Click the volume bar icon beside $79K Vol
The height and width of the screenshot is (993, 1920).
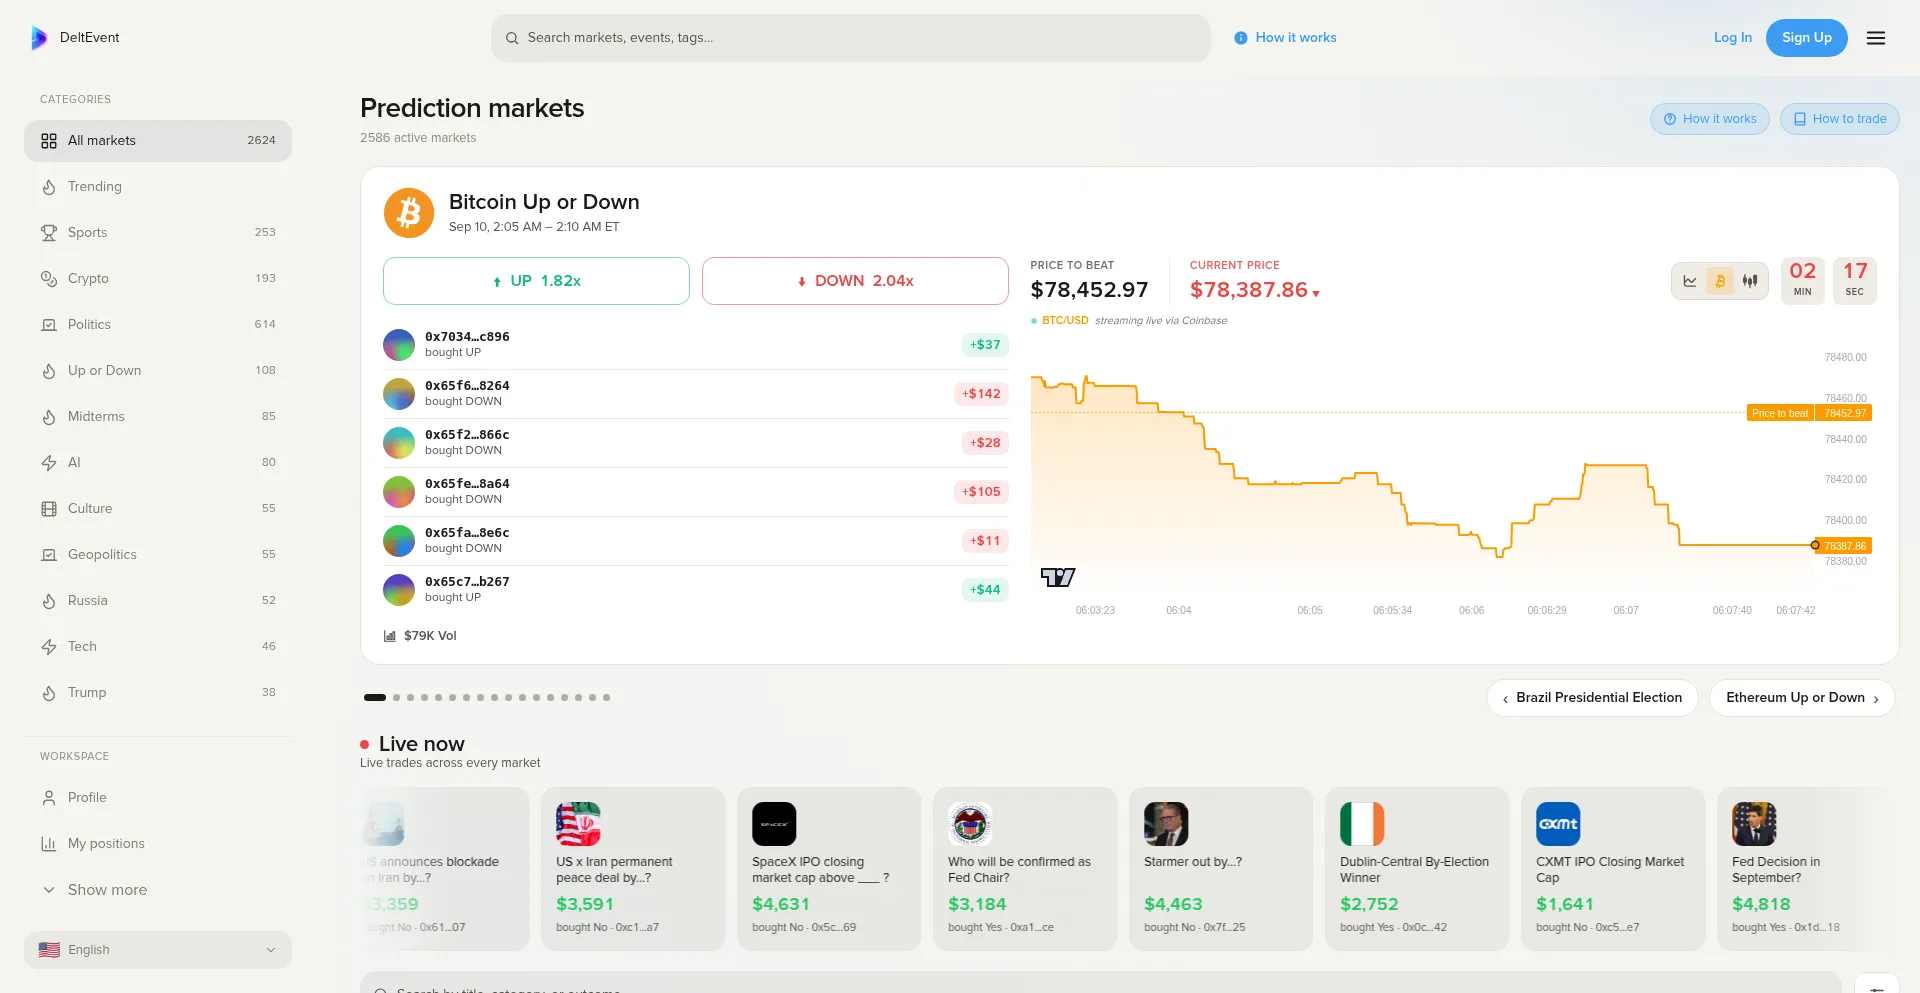coord(390,636)
